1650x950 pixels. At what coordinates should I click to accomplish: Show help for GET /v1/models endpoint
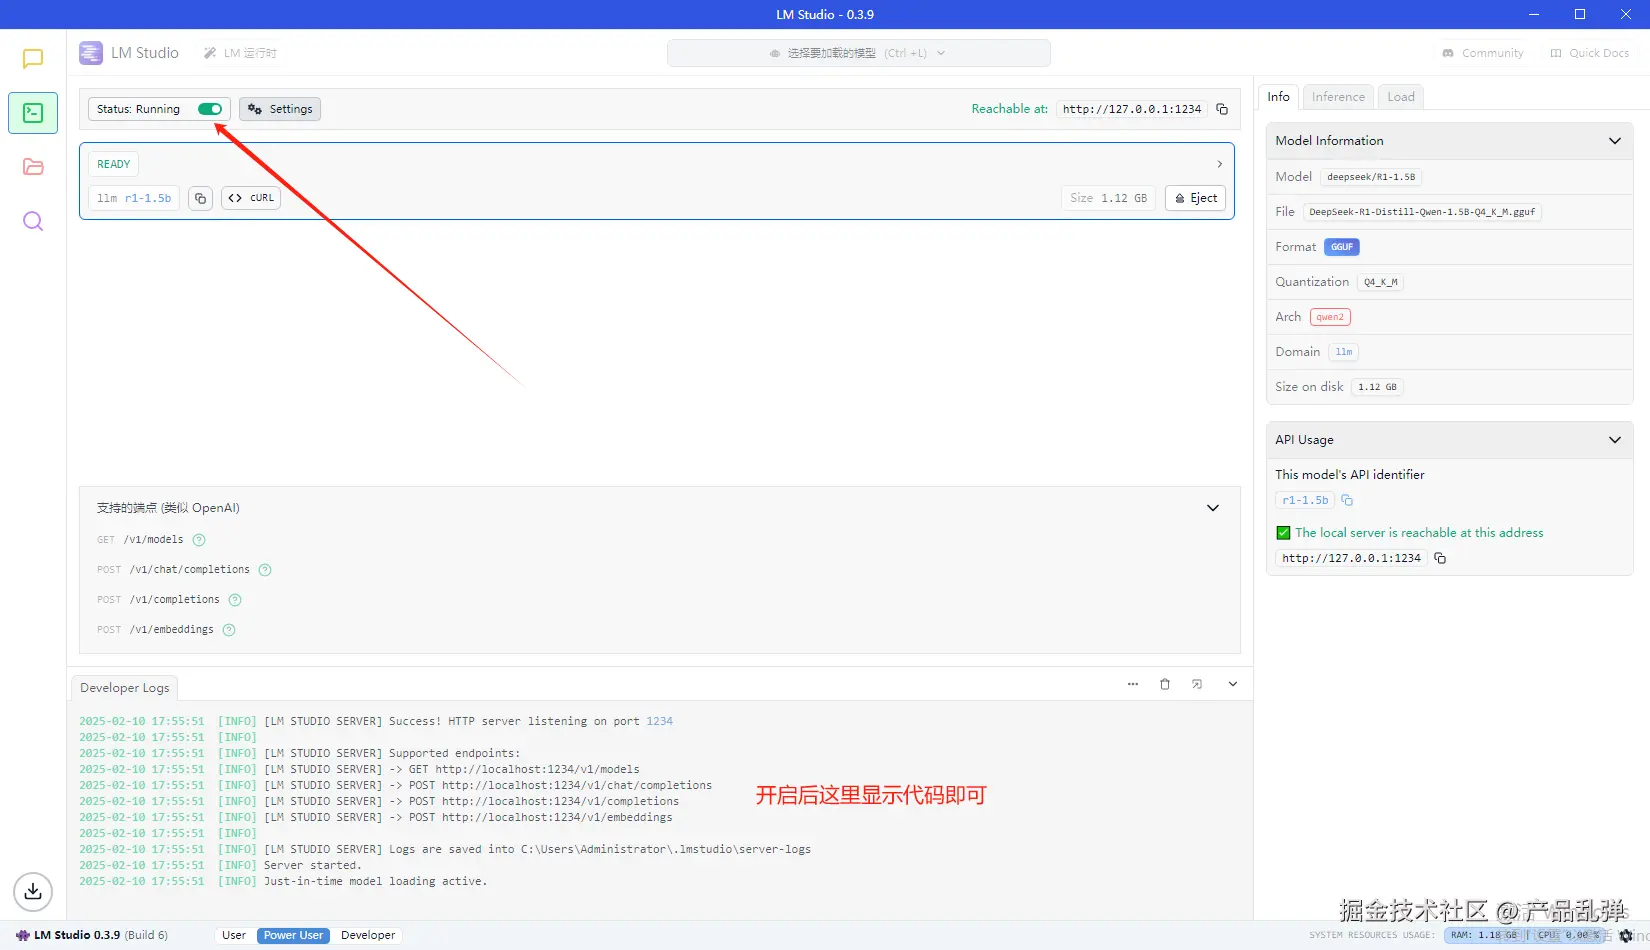[199, 540]
